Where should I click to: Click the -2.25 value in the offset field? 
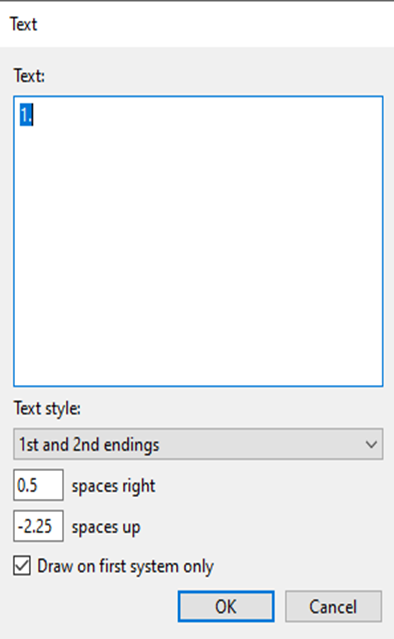click(35, 527)
